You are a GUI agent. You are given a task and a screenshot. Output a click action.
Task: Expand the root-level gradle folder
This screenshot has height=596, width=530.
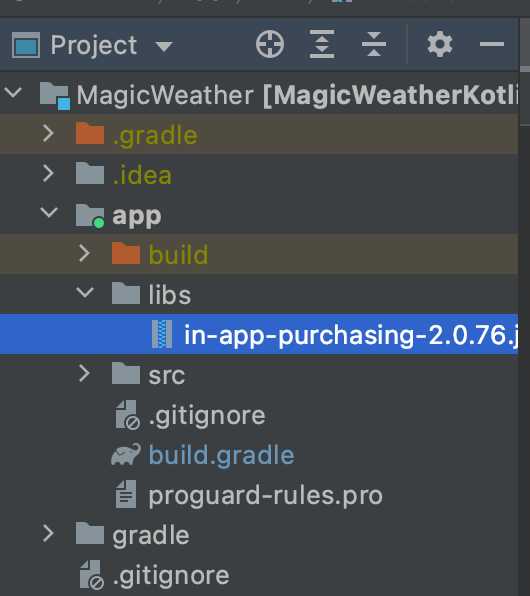pos(48,533)
